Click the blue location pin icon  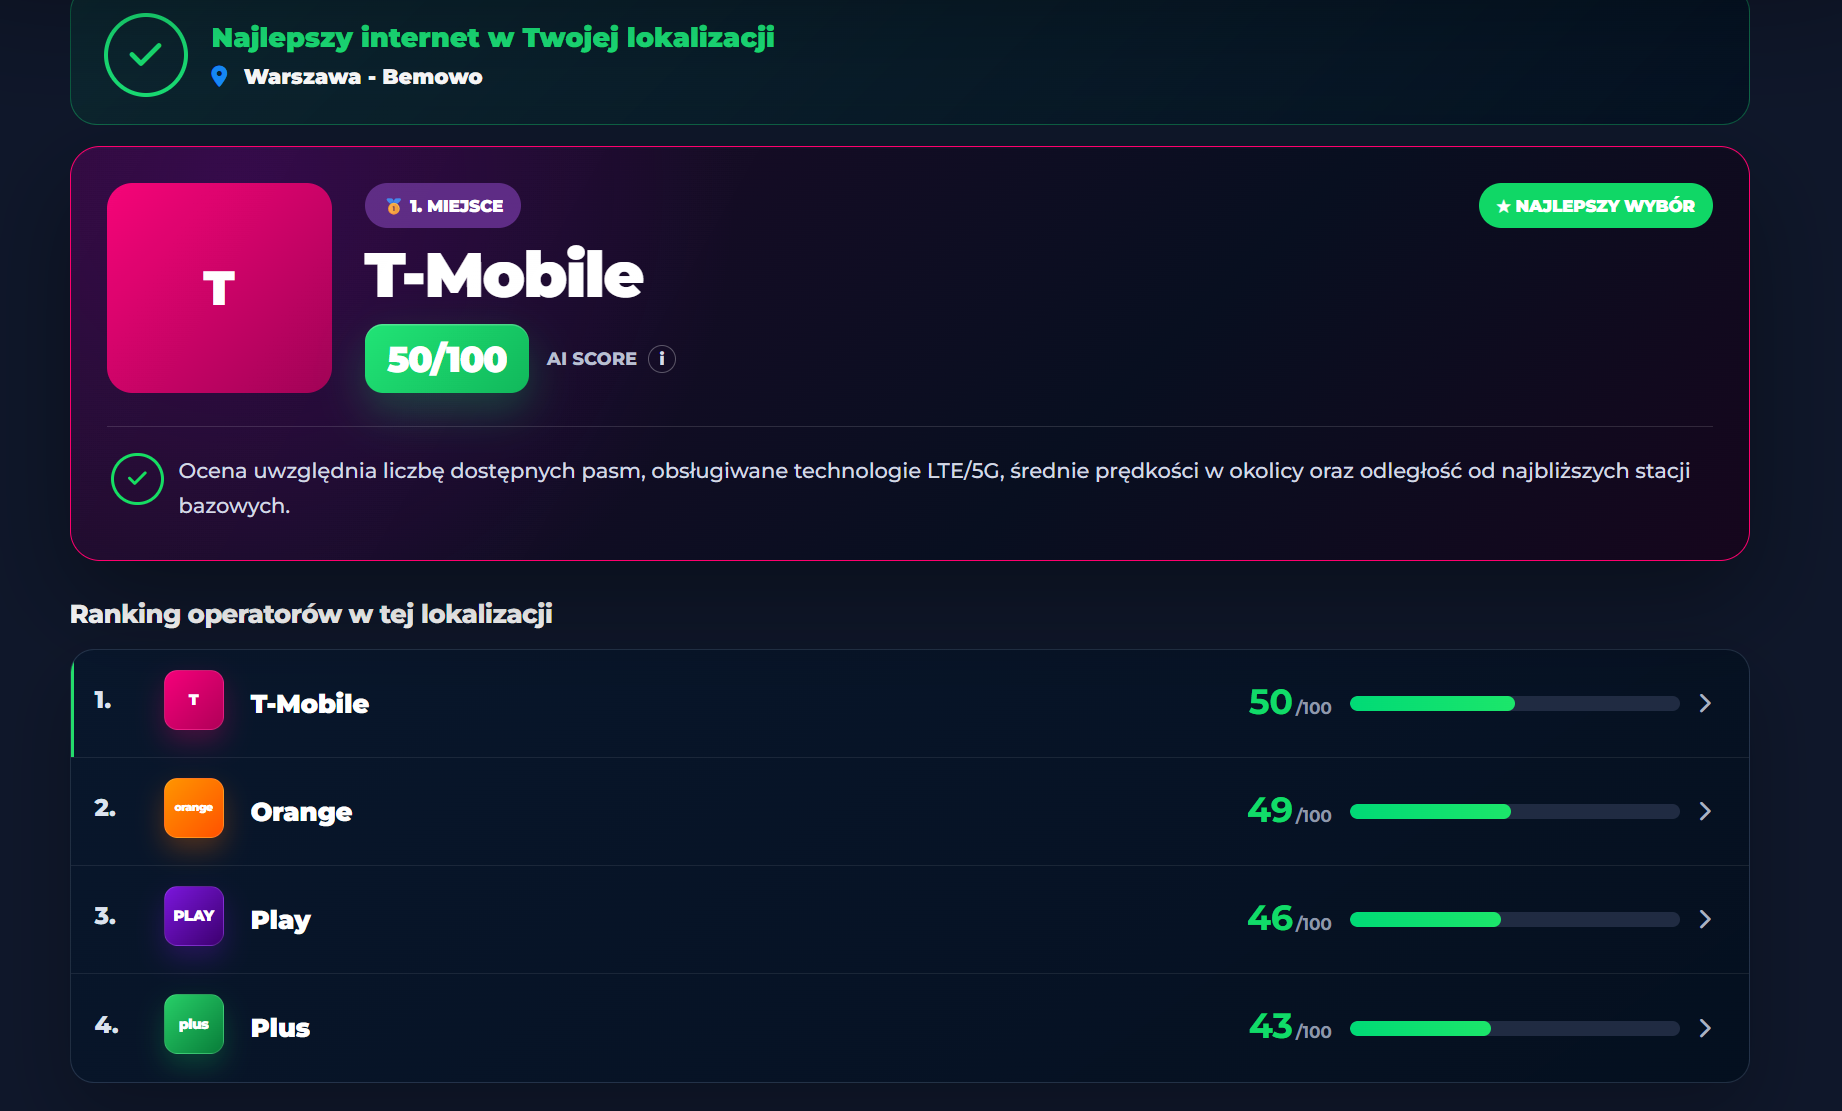[x=220, y=77]
